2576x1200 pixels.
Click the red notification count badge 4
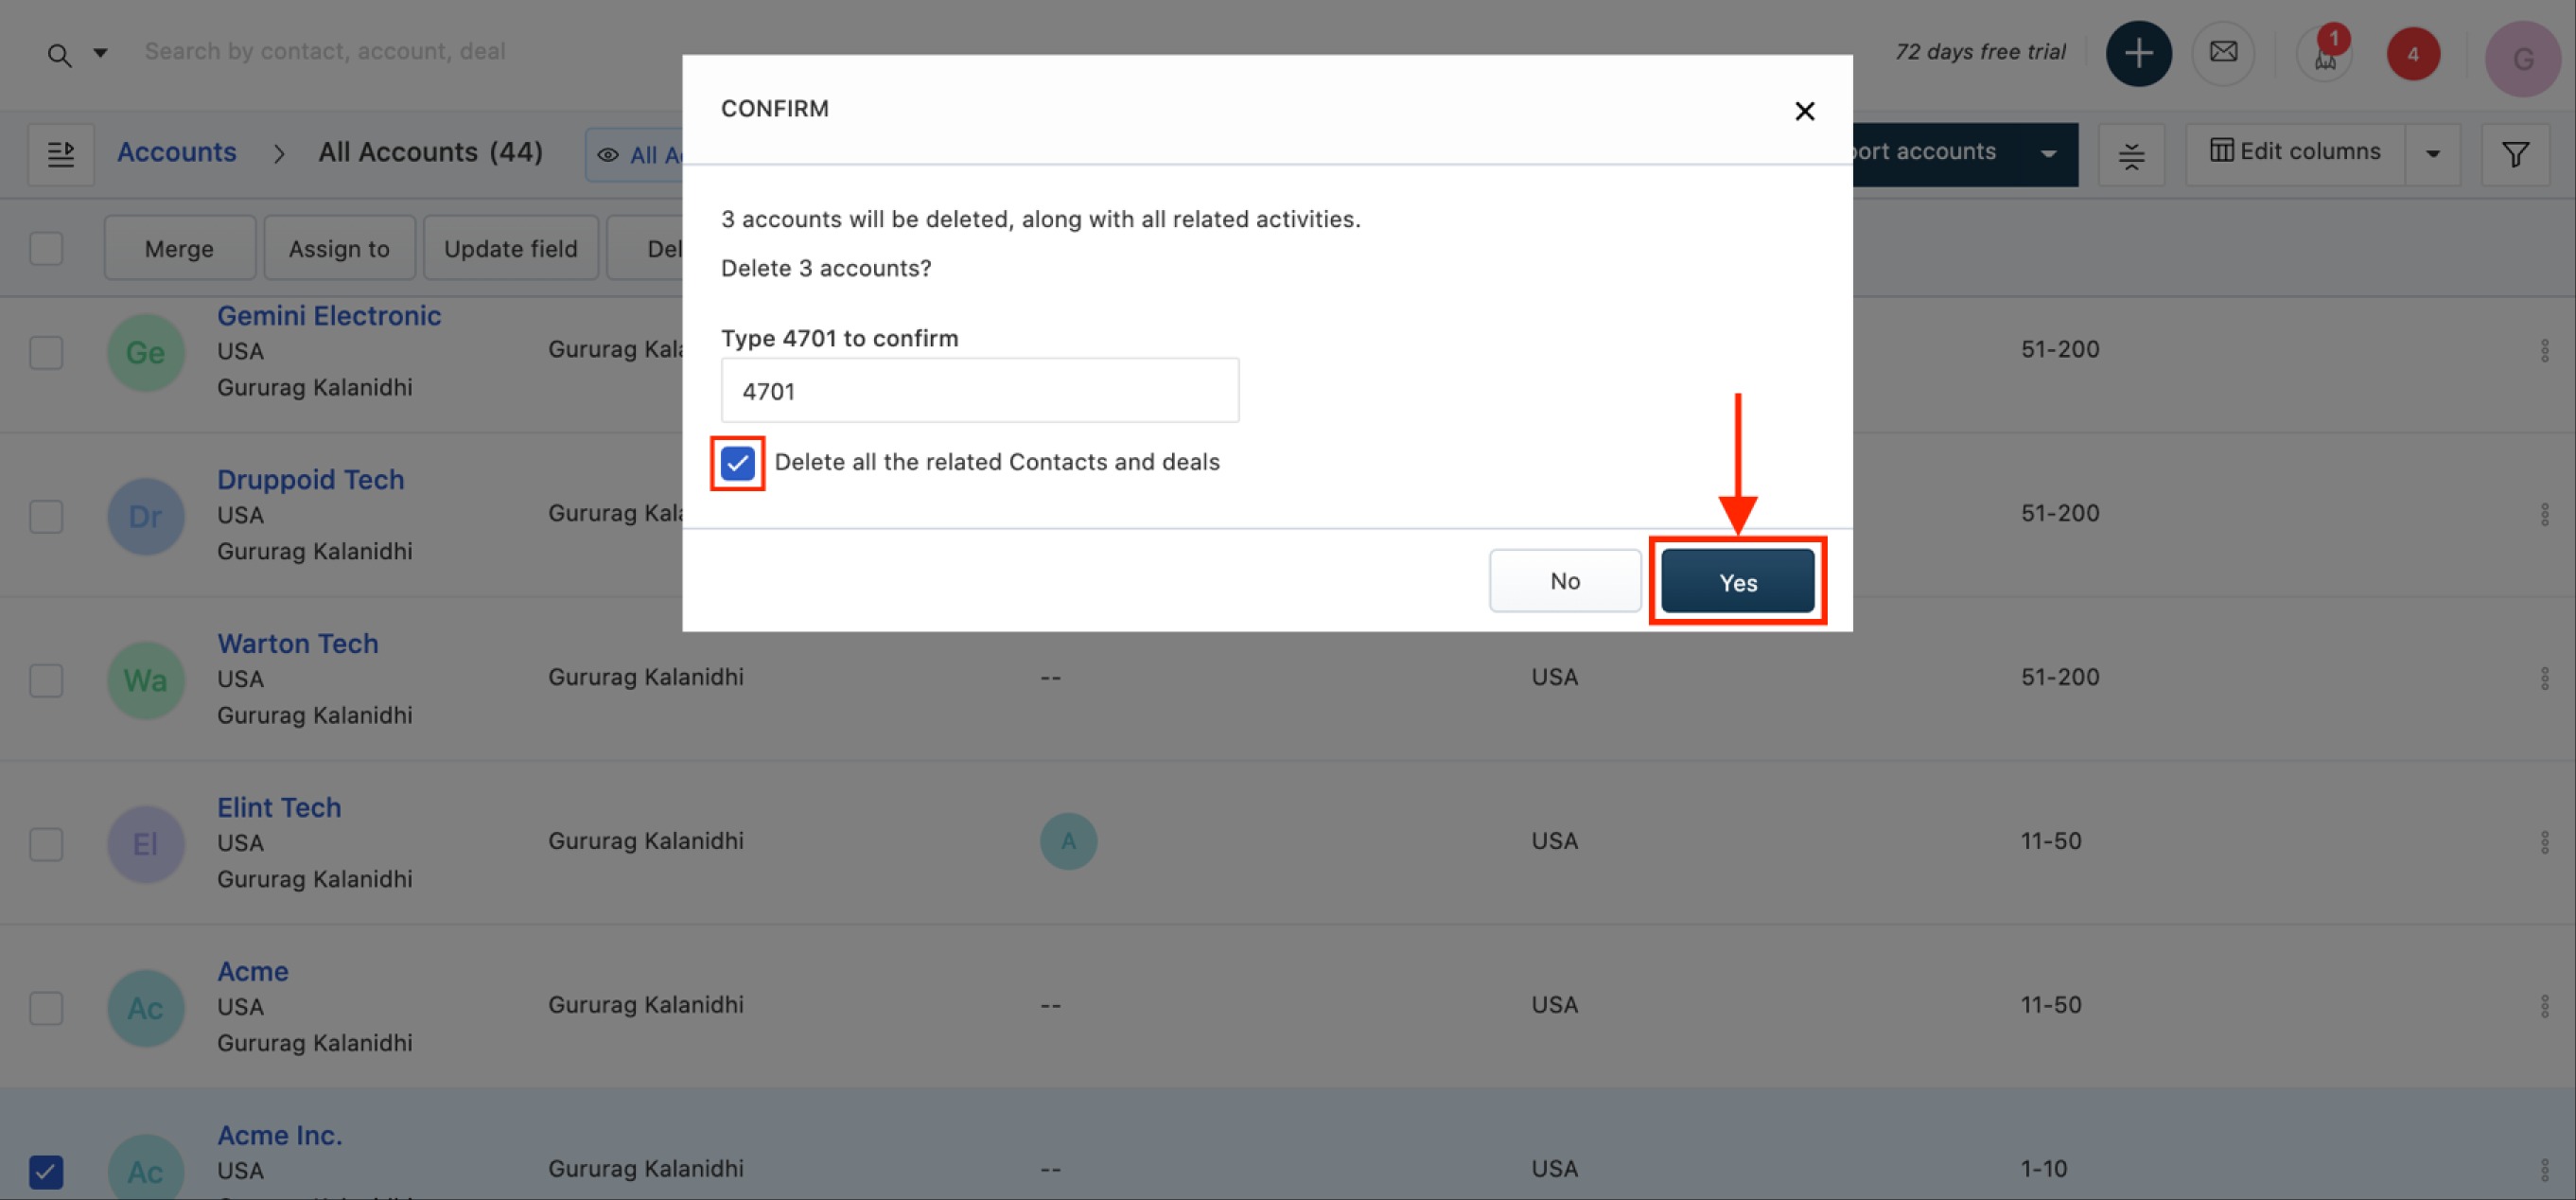click(2413, 54)
